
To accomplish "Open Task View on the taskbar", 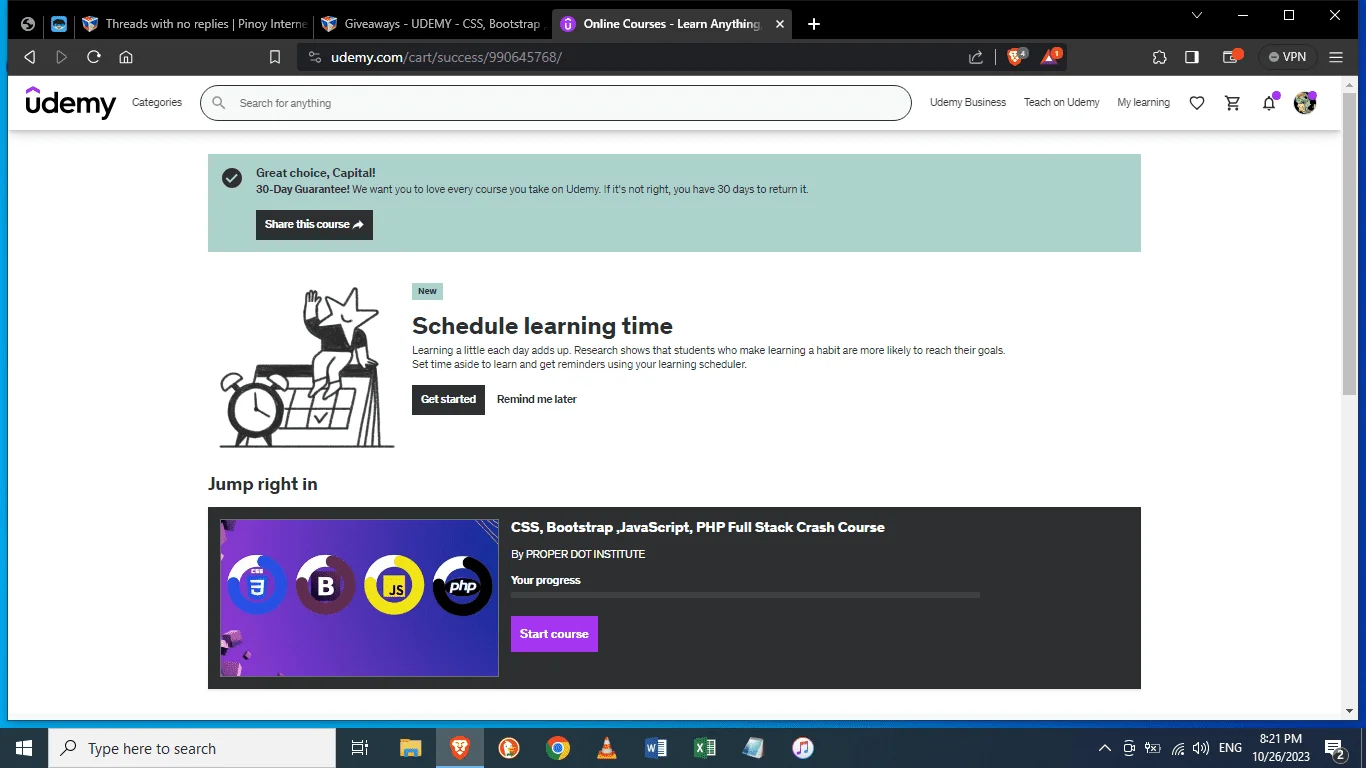I will tap(360, 748).
